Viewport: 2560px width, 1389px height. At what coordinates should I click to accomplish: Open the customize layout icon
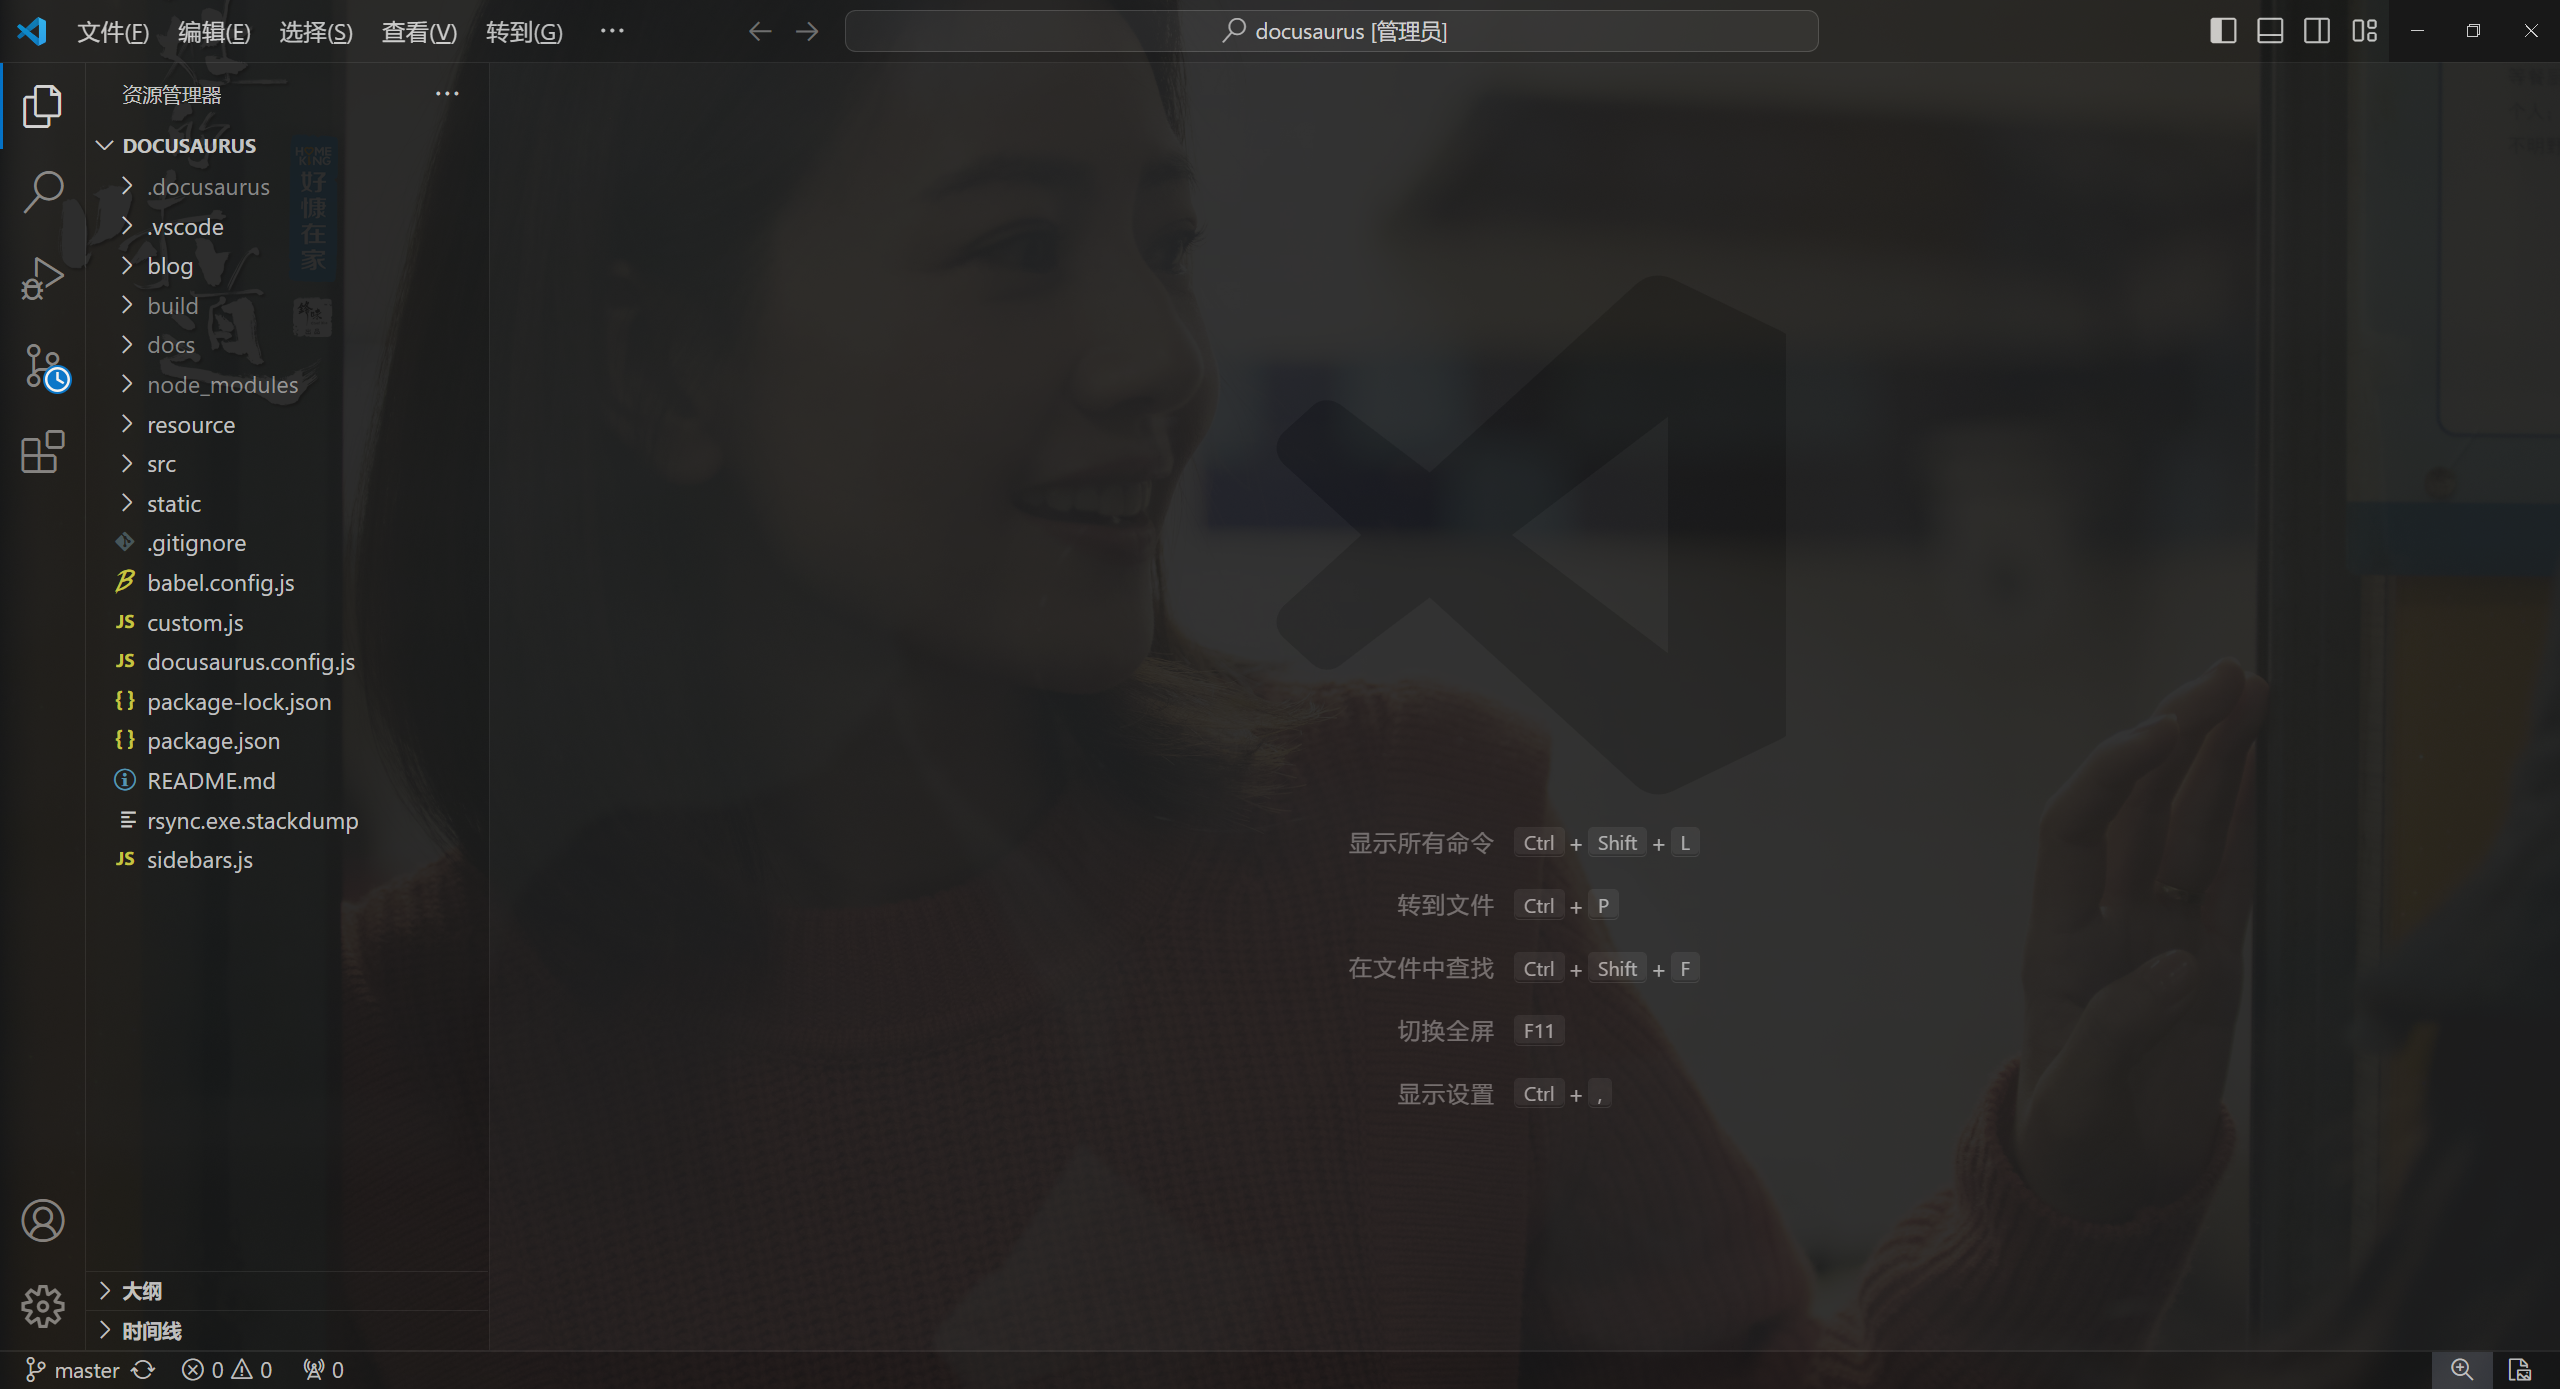[2365, 31]
